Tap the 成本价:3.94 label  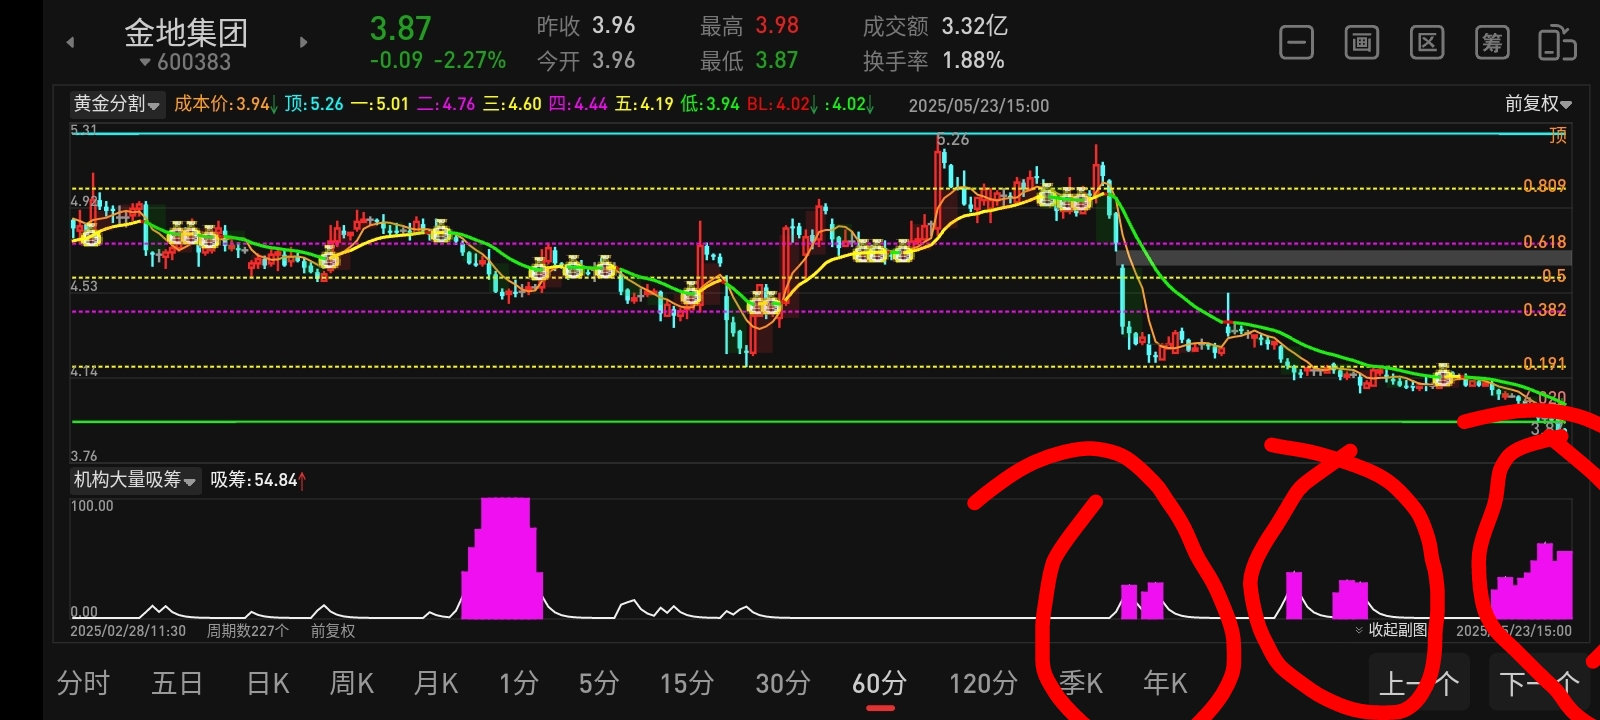pos(226,104)
